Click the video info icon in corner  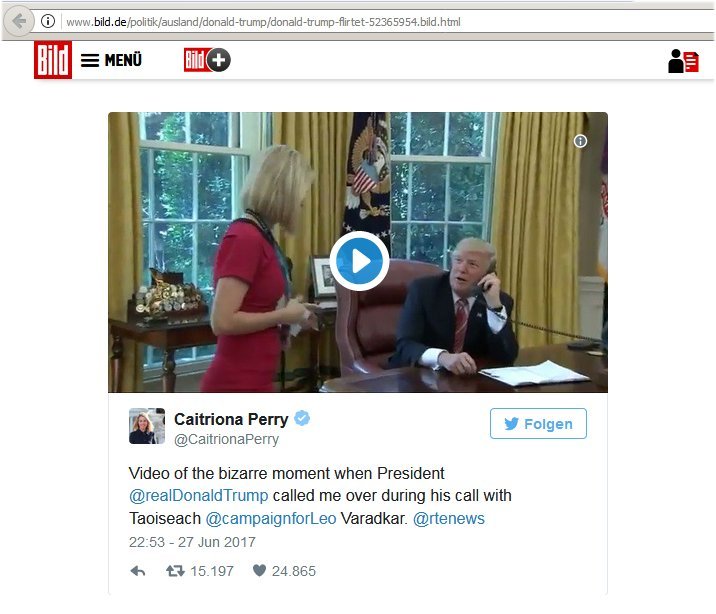(x=580, y=141)
